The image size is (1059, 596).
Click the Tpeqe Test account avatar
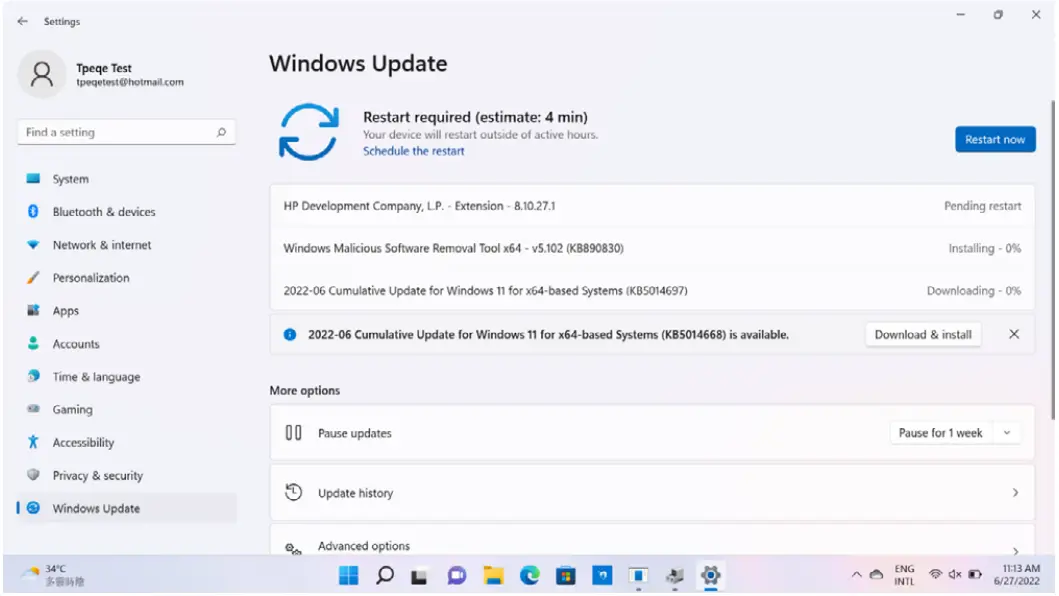(42, 75)
